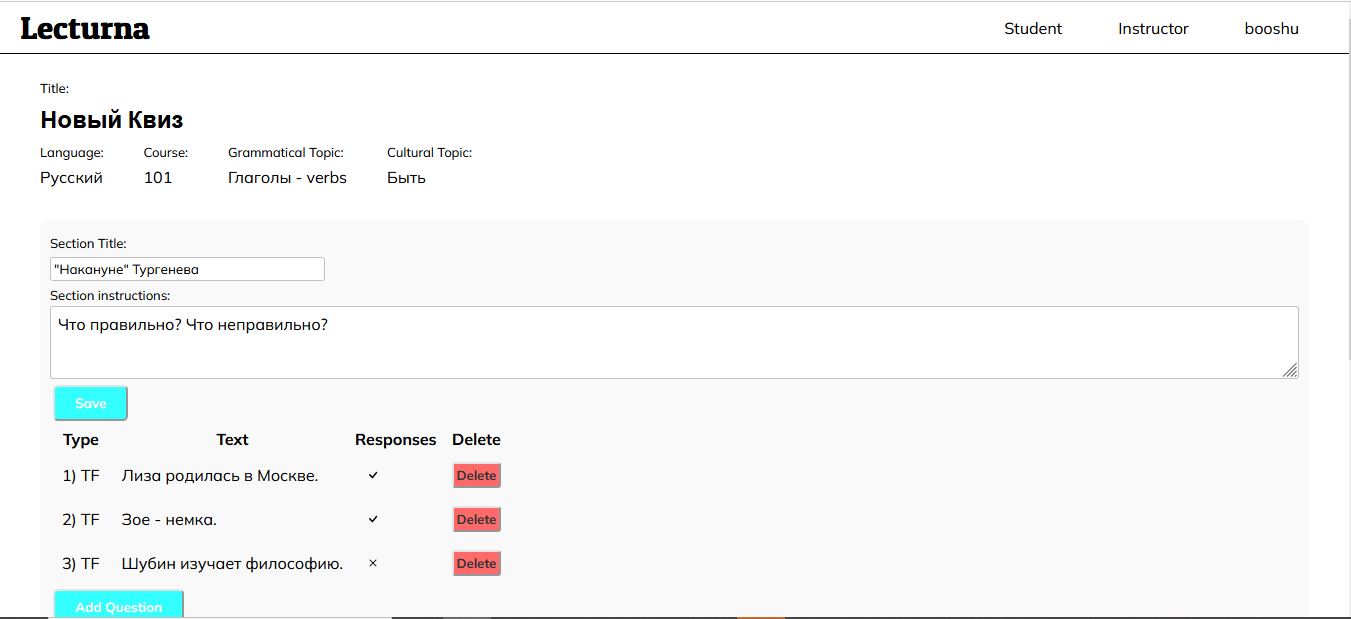The image size is (1351, 619).
Task: Click the booshu account link
Action: coord(1270,28)
